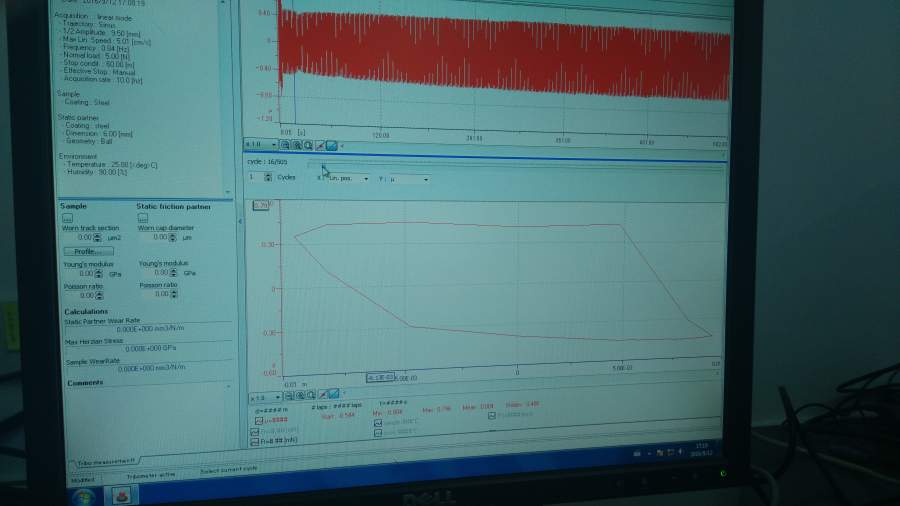Collapse the left panel via splitter arrow

point(240,221)
